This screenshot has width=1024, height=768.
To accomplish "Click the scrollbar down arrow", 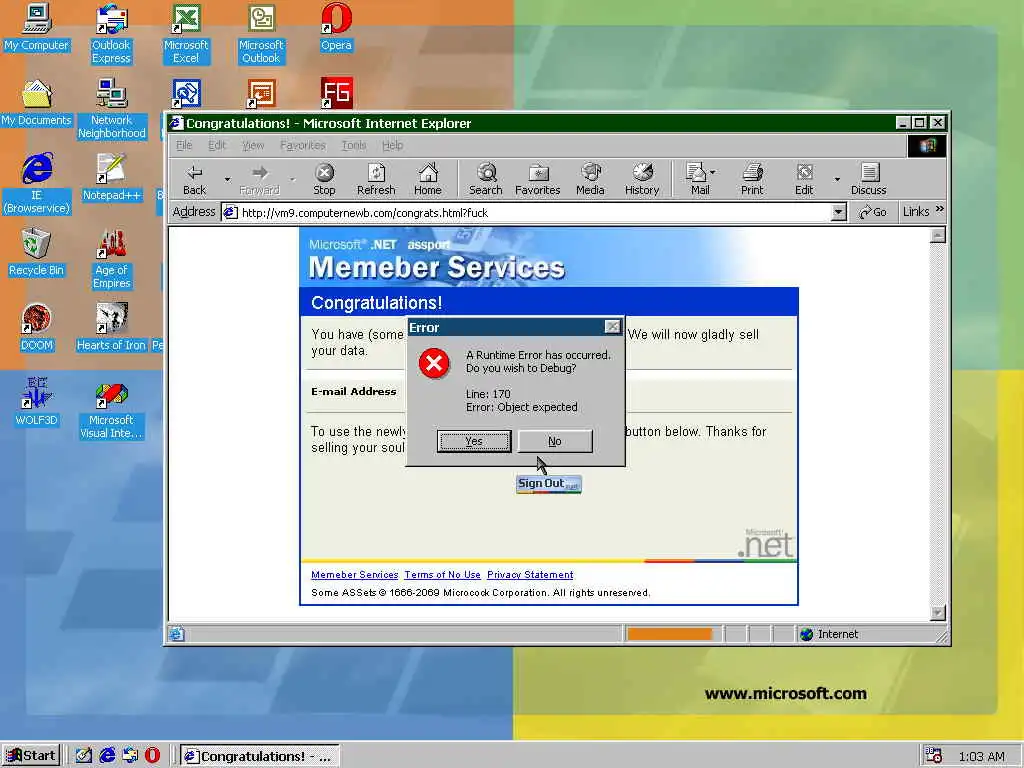I will (x=938, y=613).
